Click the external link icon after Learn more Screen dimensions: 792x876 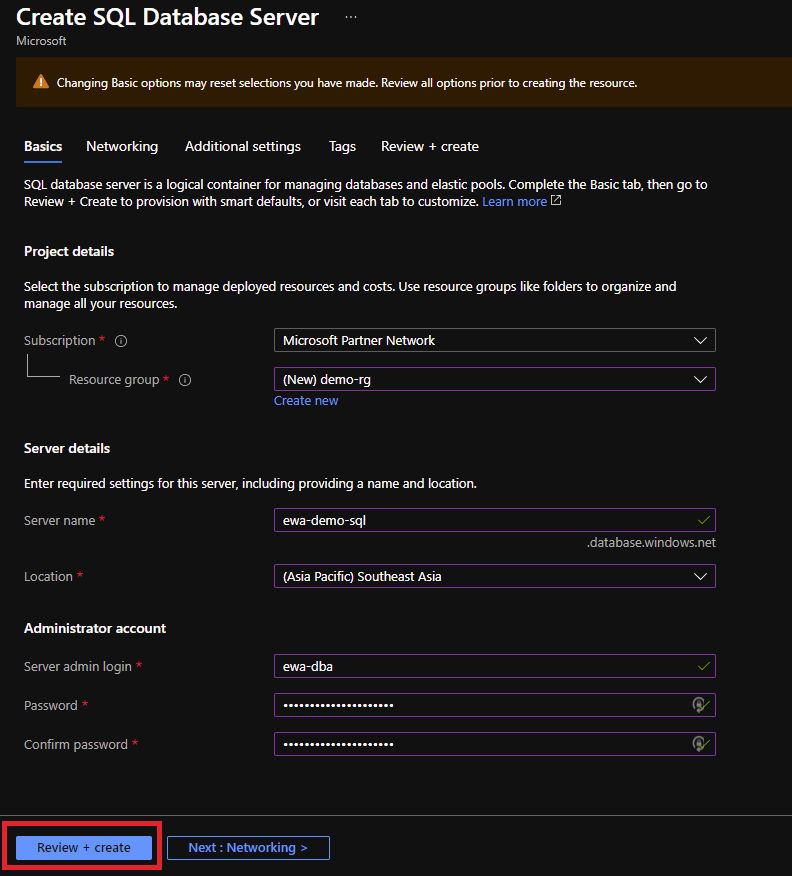pyautogui.click(x=556, y=201)
